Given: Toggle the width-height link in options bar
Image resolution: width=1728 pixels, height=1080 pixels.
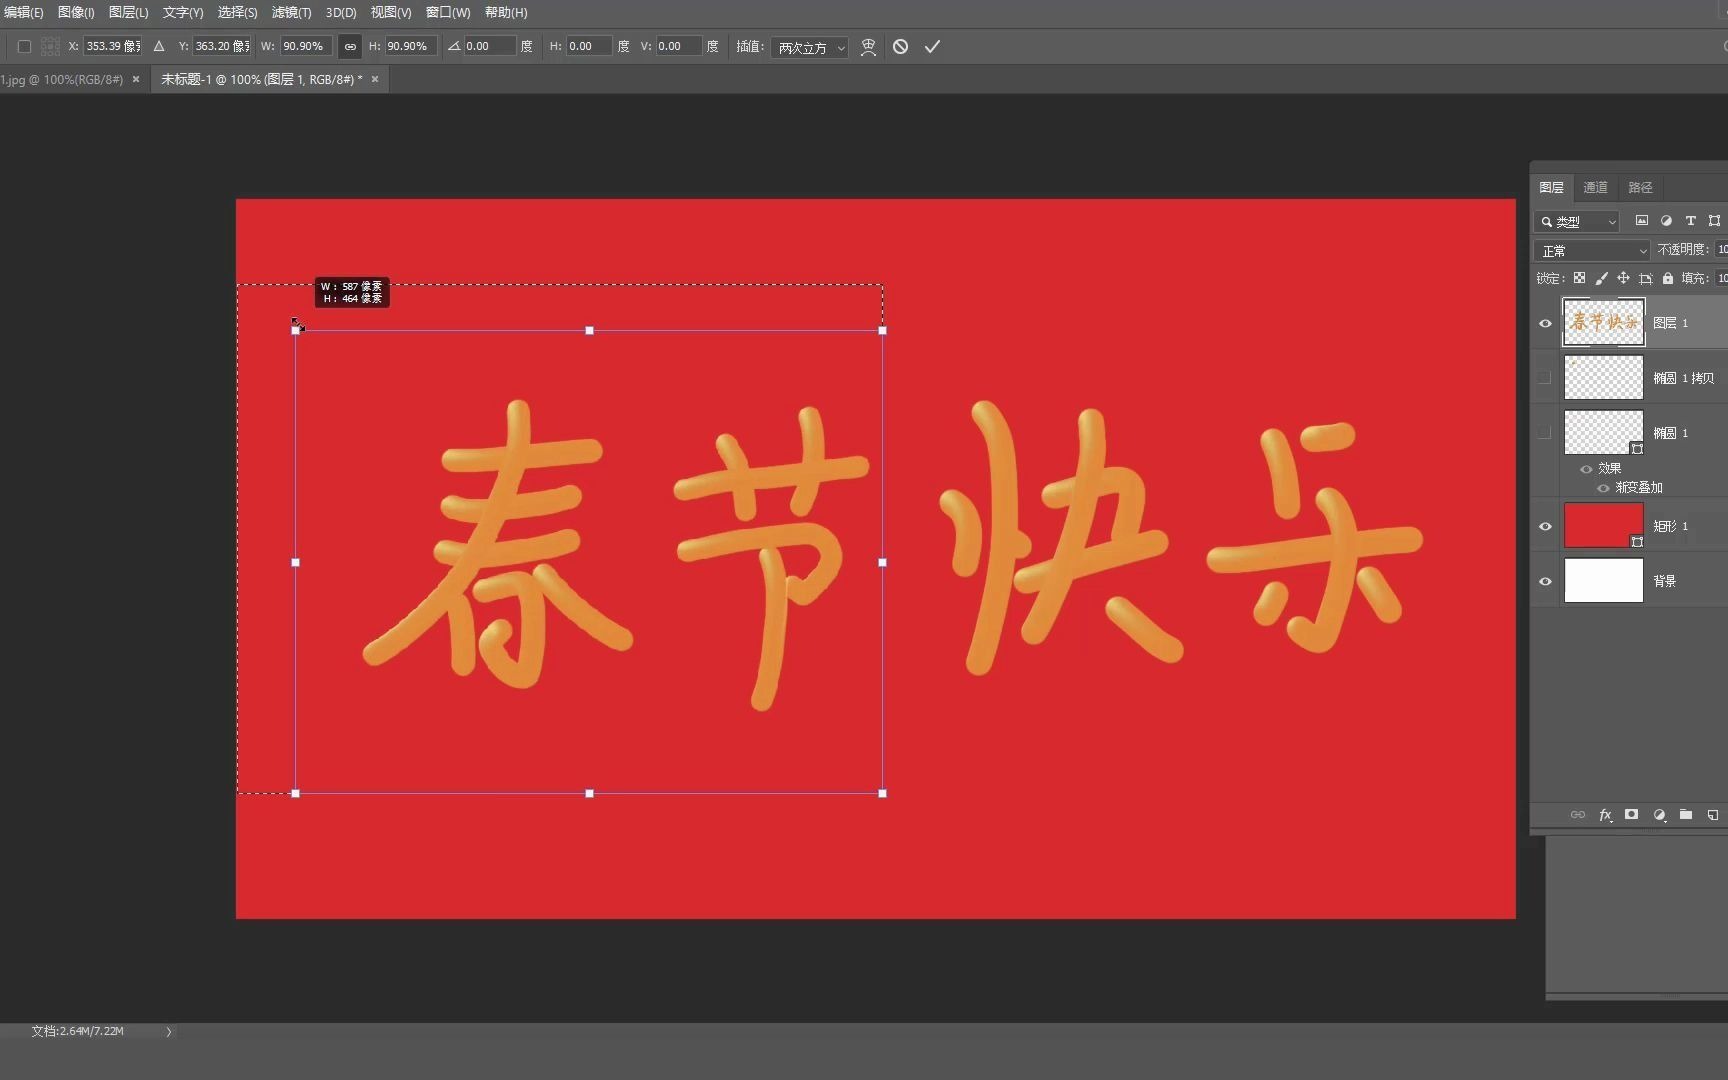Looking at the screenshot, I should (x=349, y=46).
